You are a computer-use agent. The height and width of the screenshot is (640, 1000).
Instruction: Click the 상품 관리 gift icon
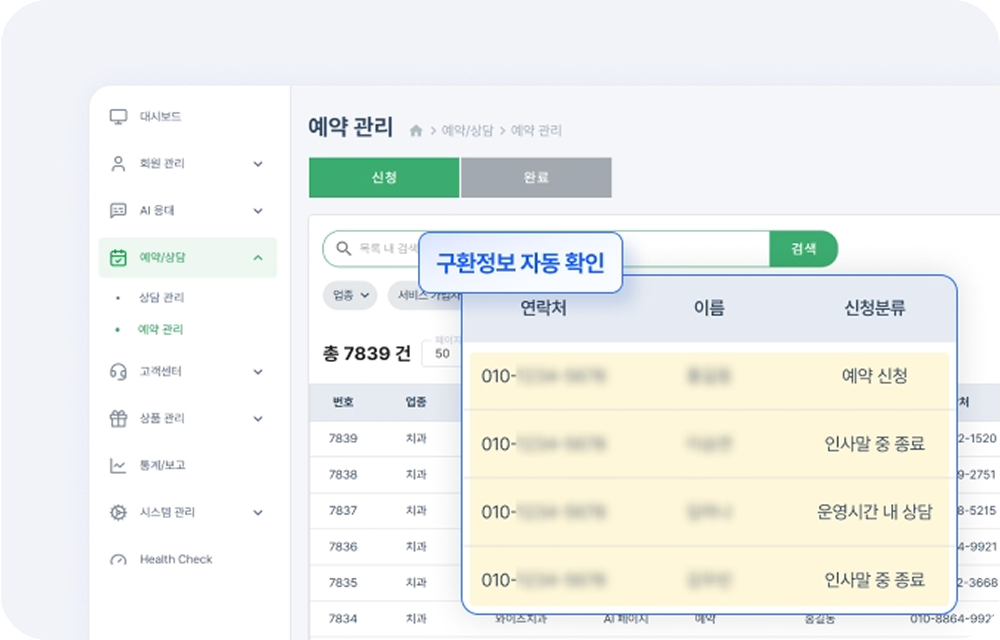118,419
